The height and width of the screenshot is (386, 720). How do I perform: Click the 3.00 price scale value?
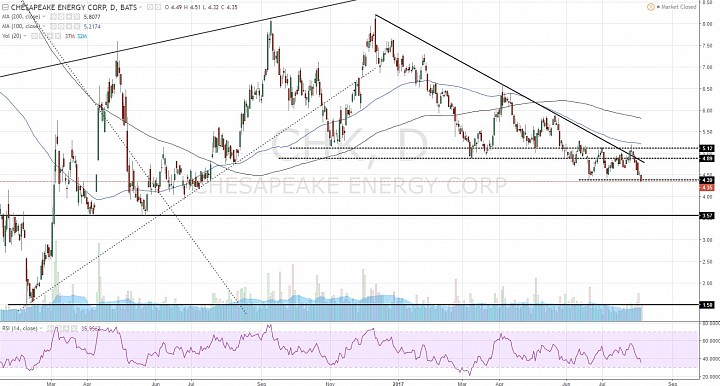(707, 240)
